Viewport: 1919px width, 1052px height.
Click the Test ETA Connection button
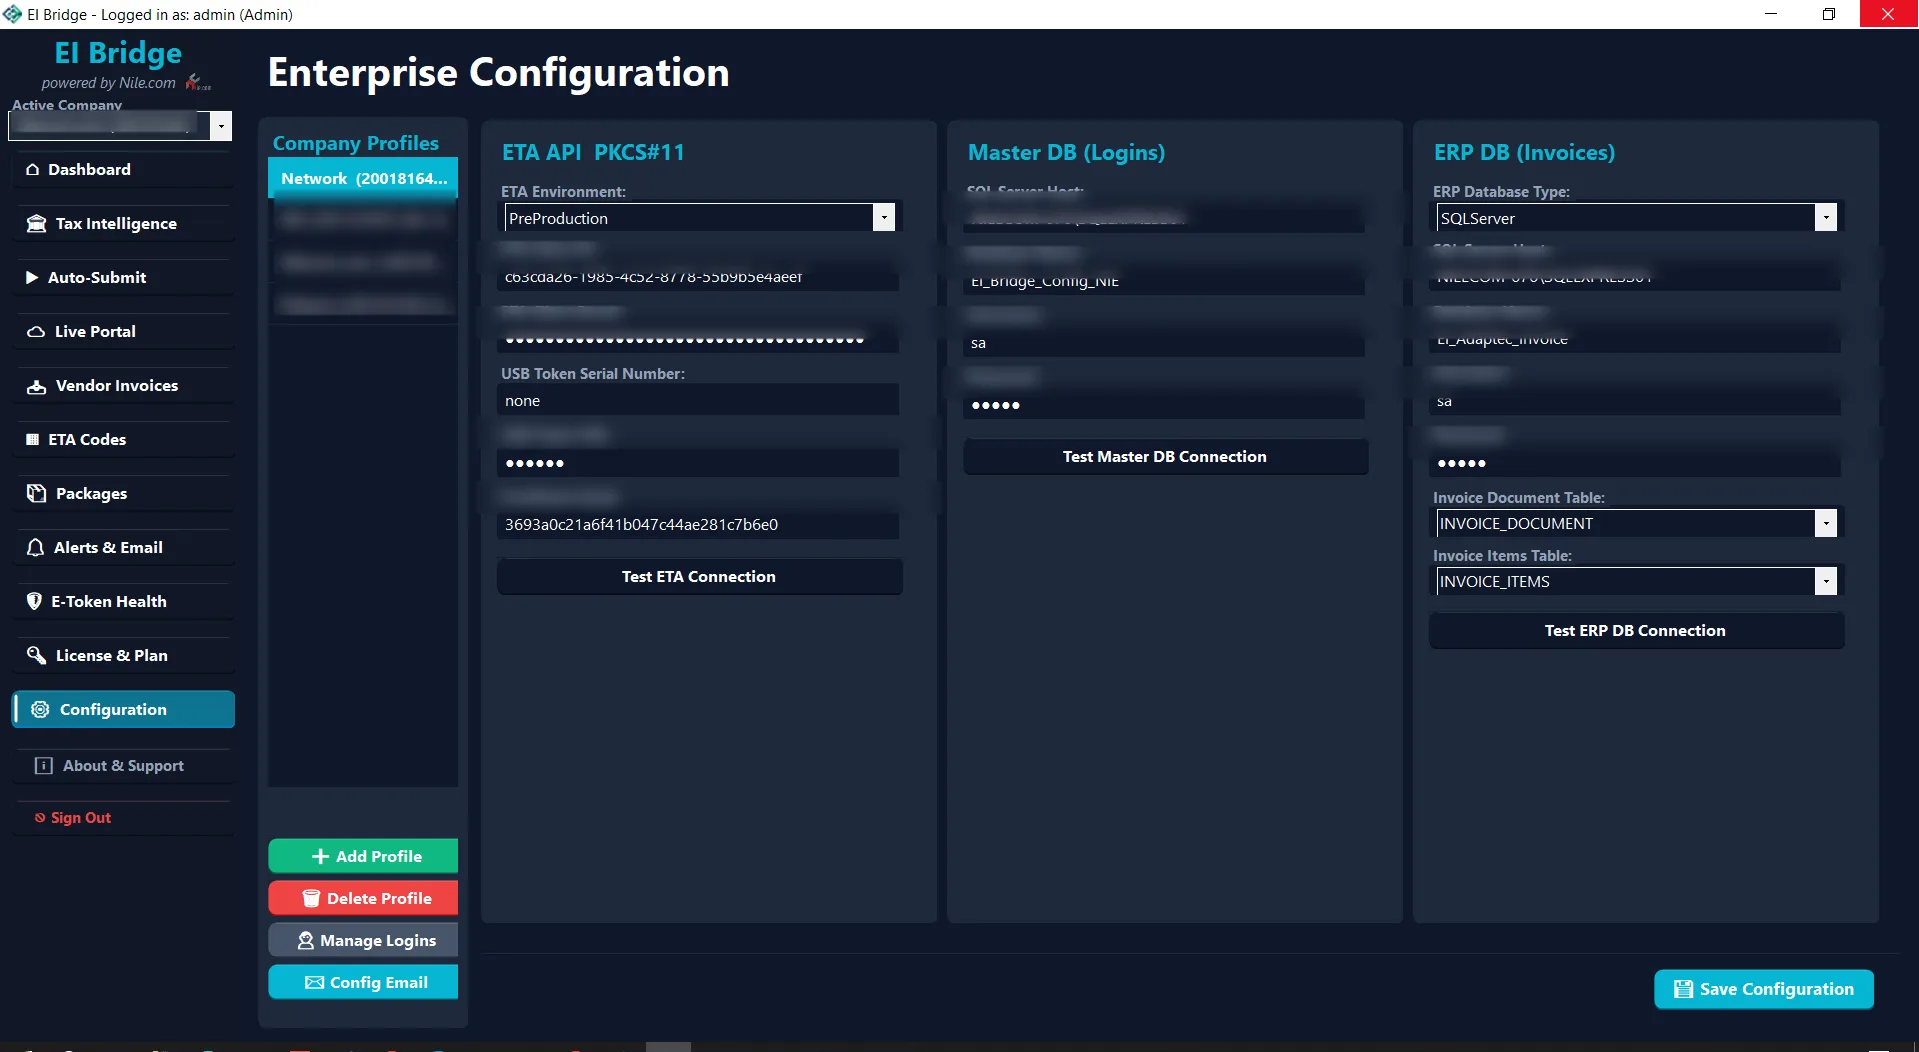click(x=699, y=577)
